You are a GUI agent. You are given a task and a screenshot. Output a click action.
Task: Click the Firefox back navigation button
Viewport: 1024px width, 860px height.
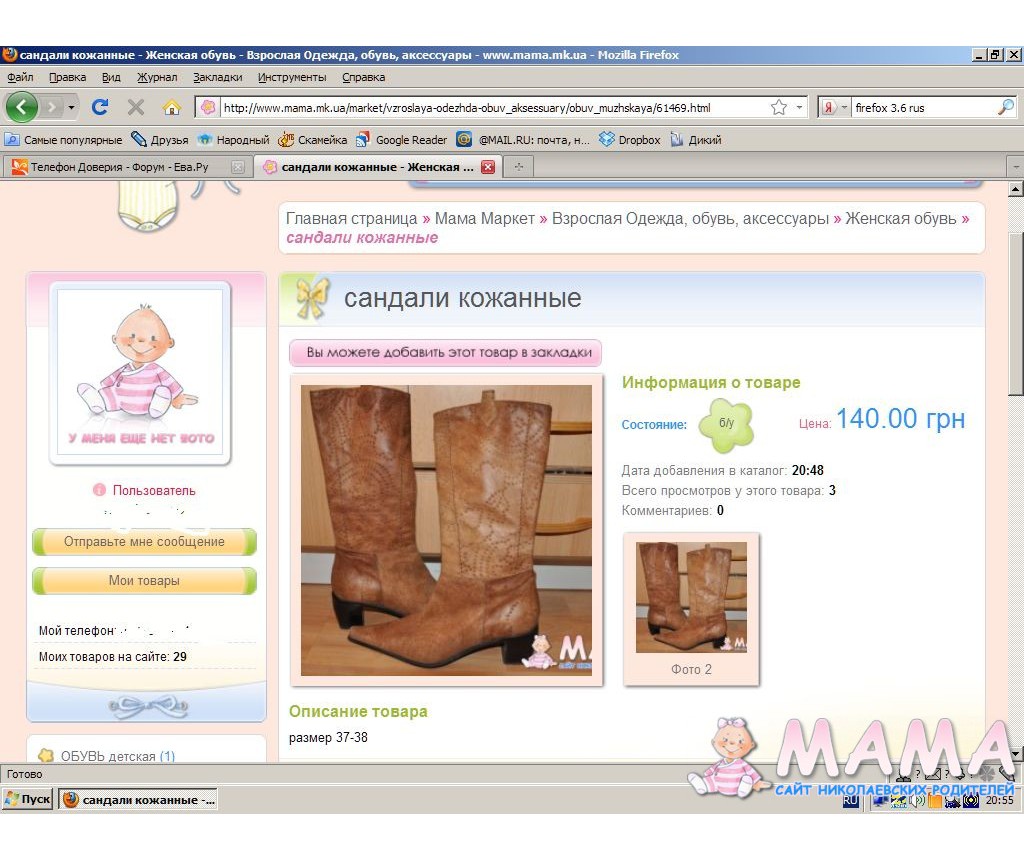click(22, 107)
